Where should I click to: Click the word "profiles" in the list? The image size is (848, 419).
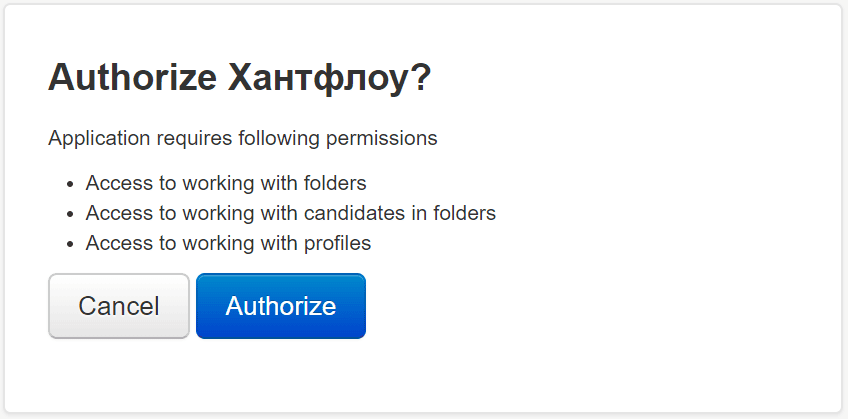tap(337, 243)
